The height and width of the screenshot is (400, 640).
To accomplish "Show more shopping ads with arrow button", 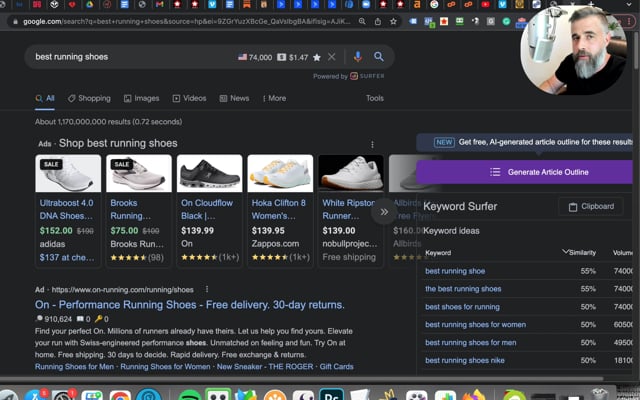I will [384, 212].
